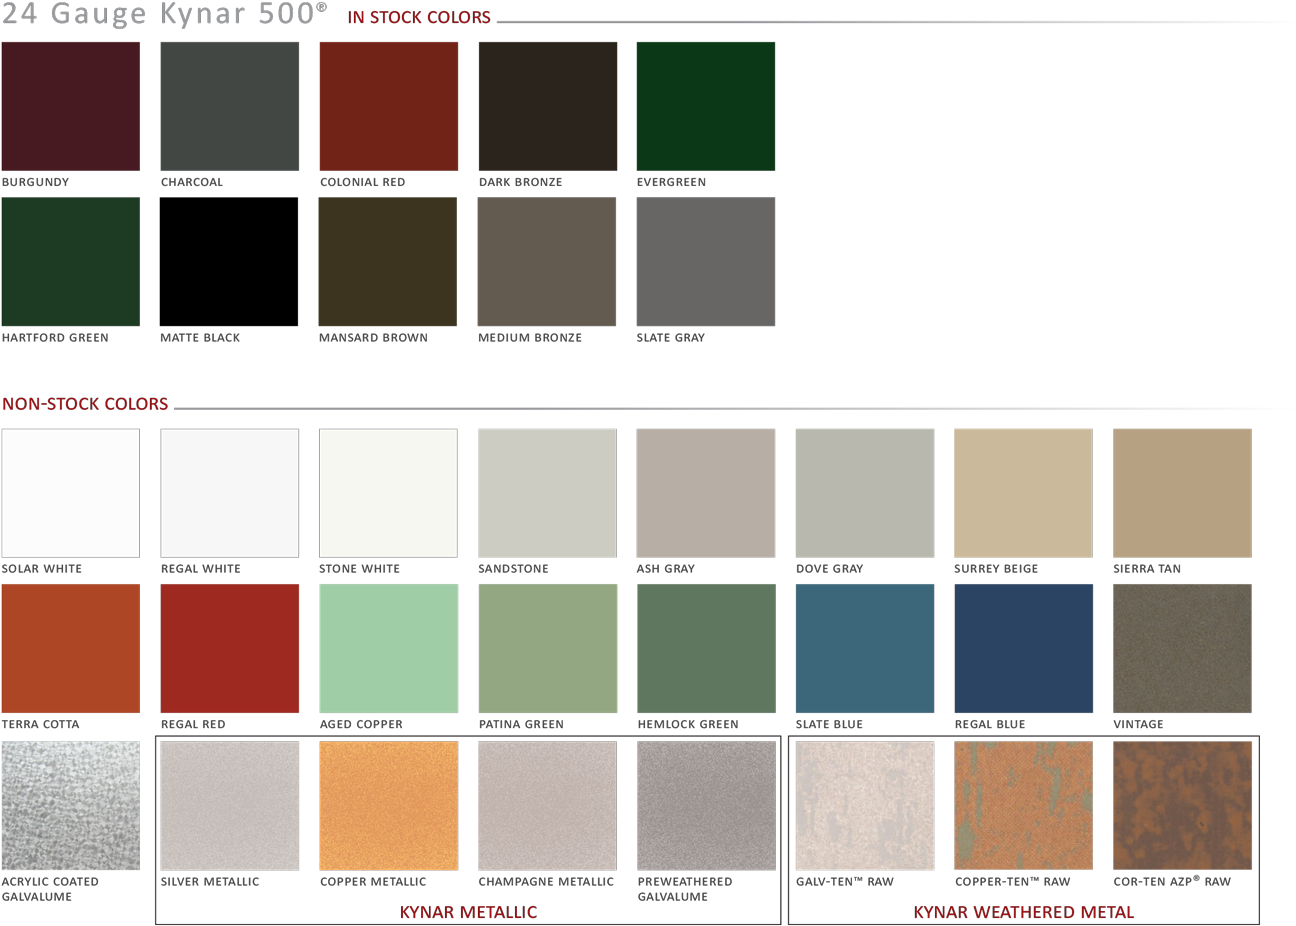Click the Acrylic Coated Galvalume swatch
The width and height of the screenshot is (1296, 926).
(x=71, y=806)
